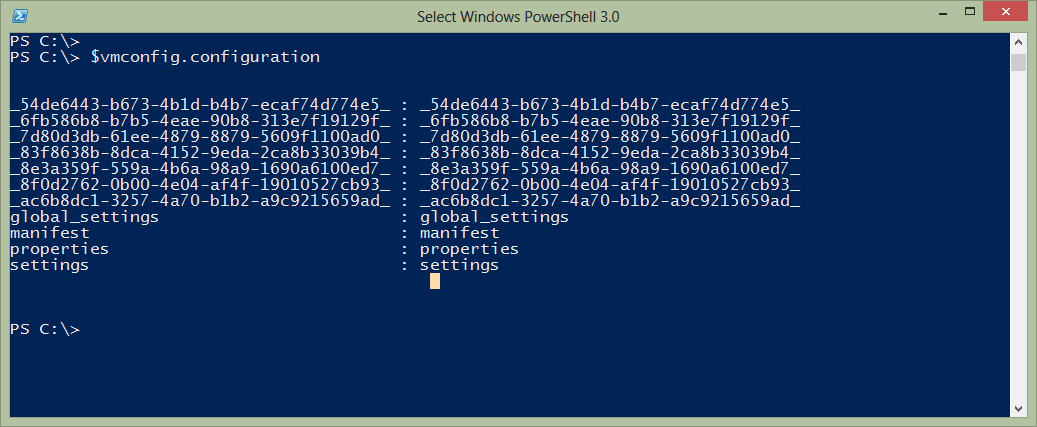Click the global_settings property name

pyautogui.click(x=85, y=217)
